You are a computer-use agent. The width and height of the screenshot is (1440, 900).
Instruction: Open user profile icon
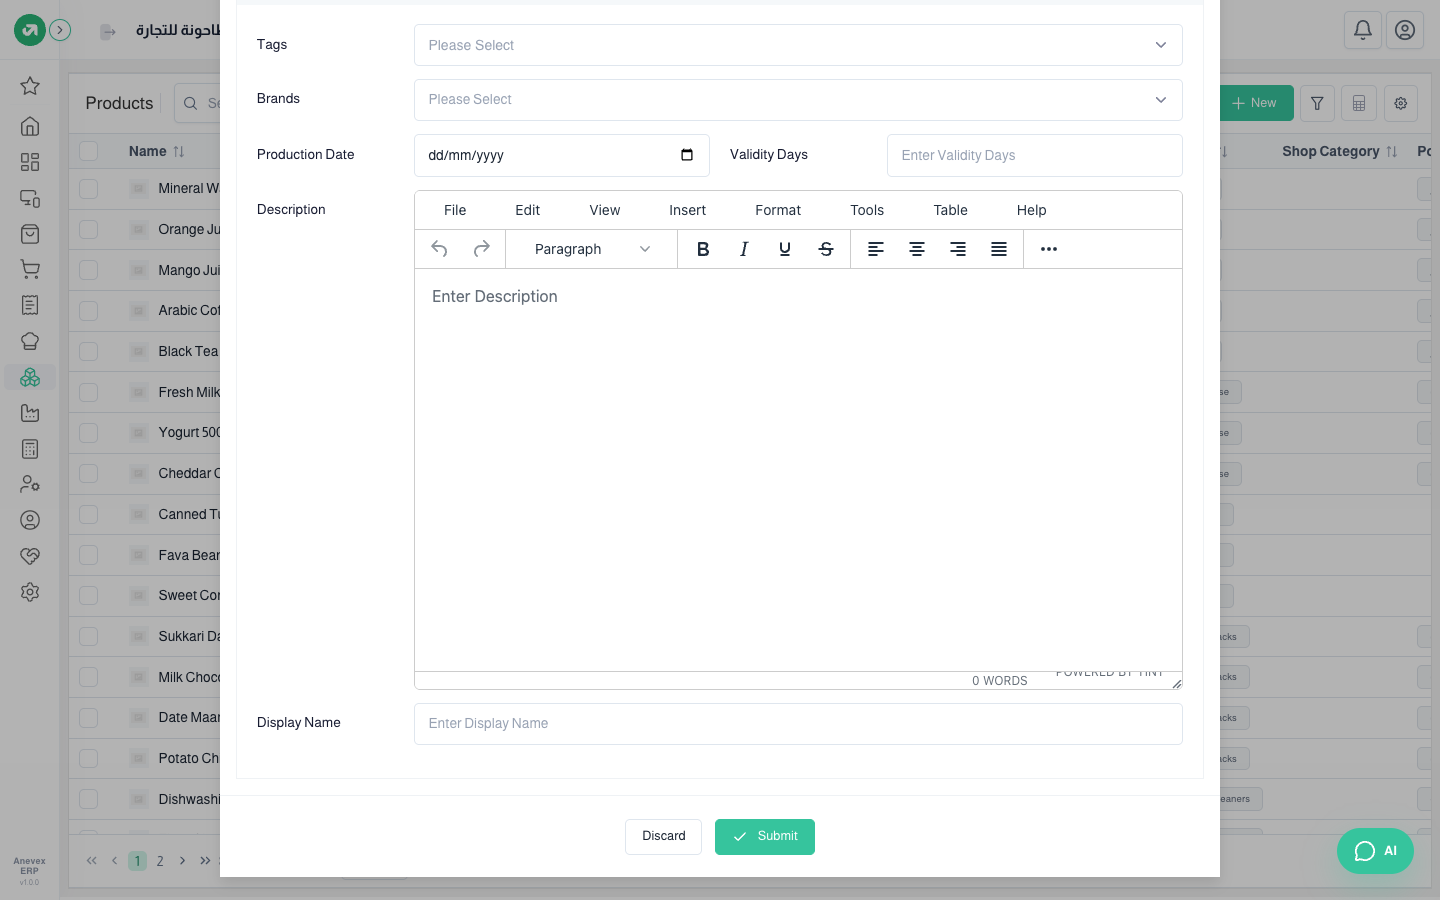1405,30
